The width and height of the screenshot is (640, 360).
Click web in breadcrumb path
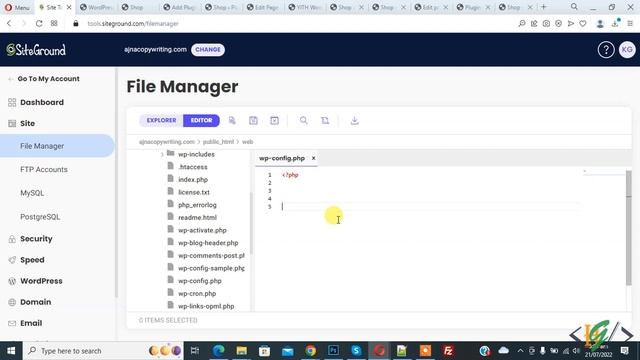(248, 142)
